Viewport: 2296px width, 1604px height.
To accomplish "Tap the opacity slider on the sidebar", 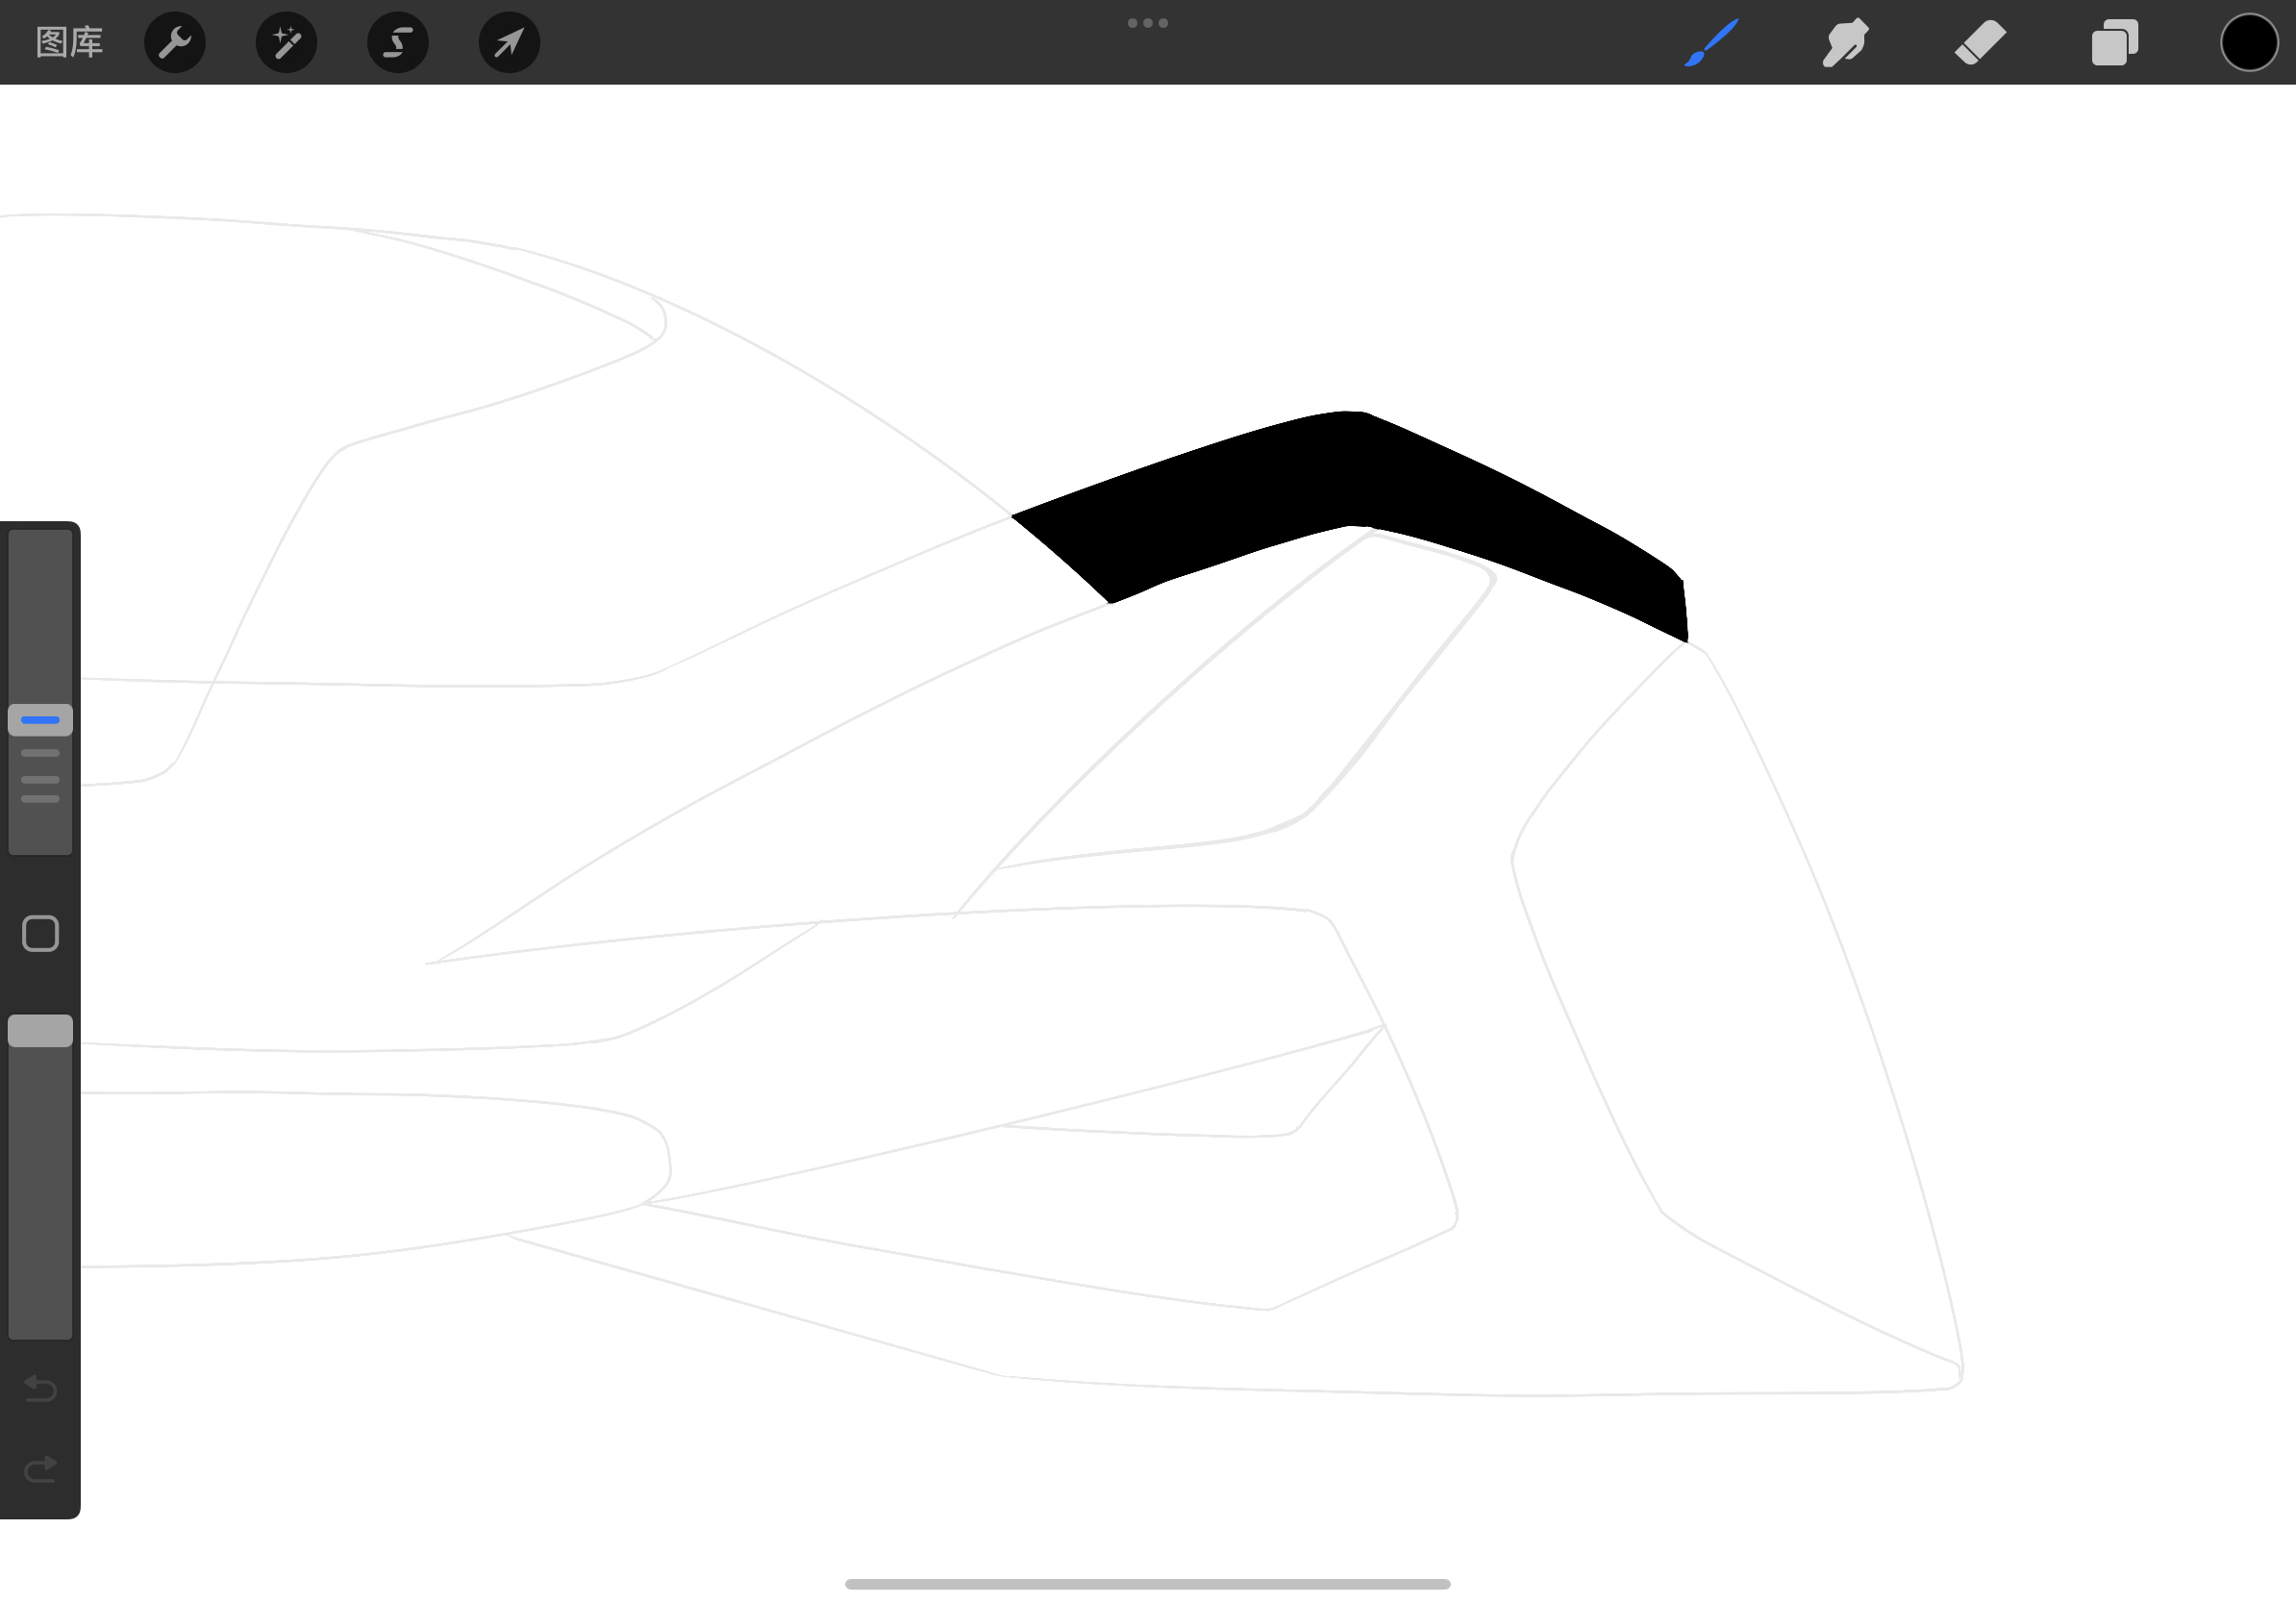I will tap(40, 1030).
